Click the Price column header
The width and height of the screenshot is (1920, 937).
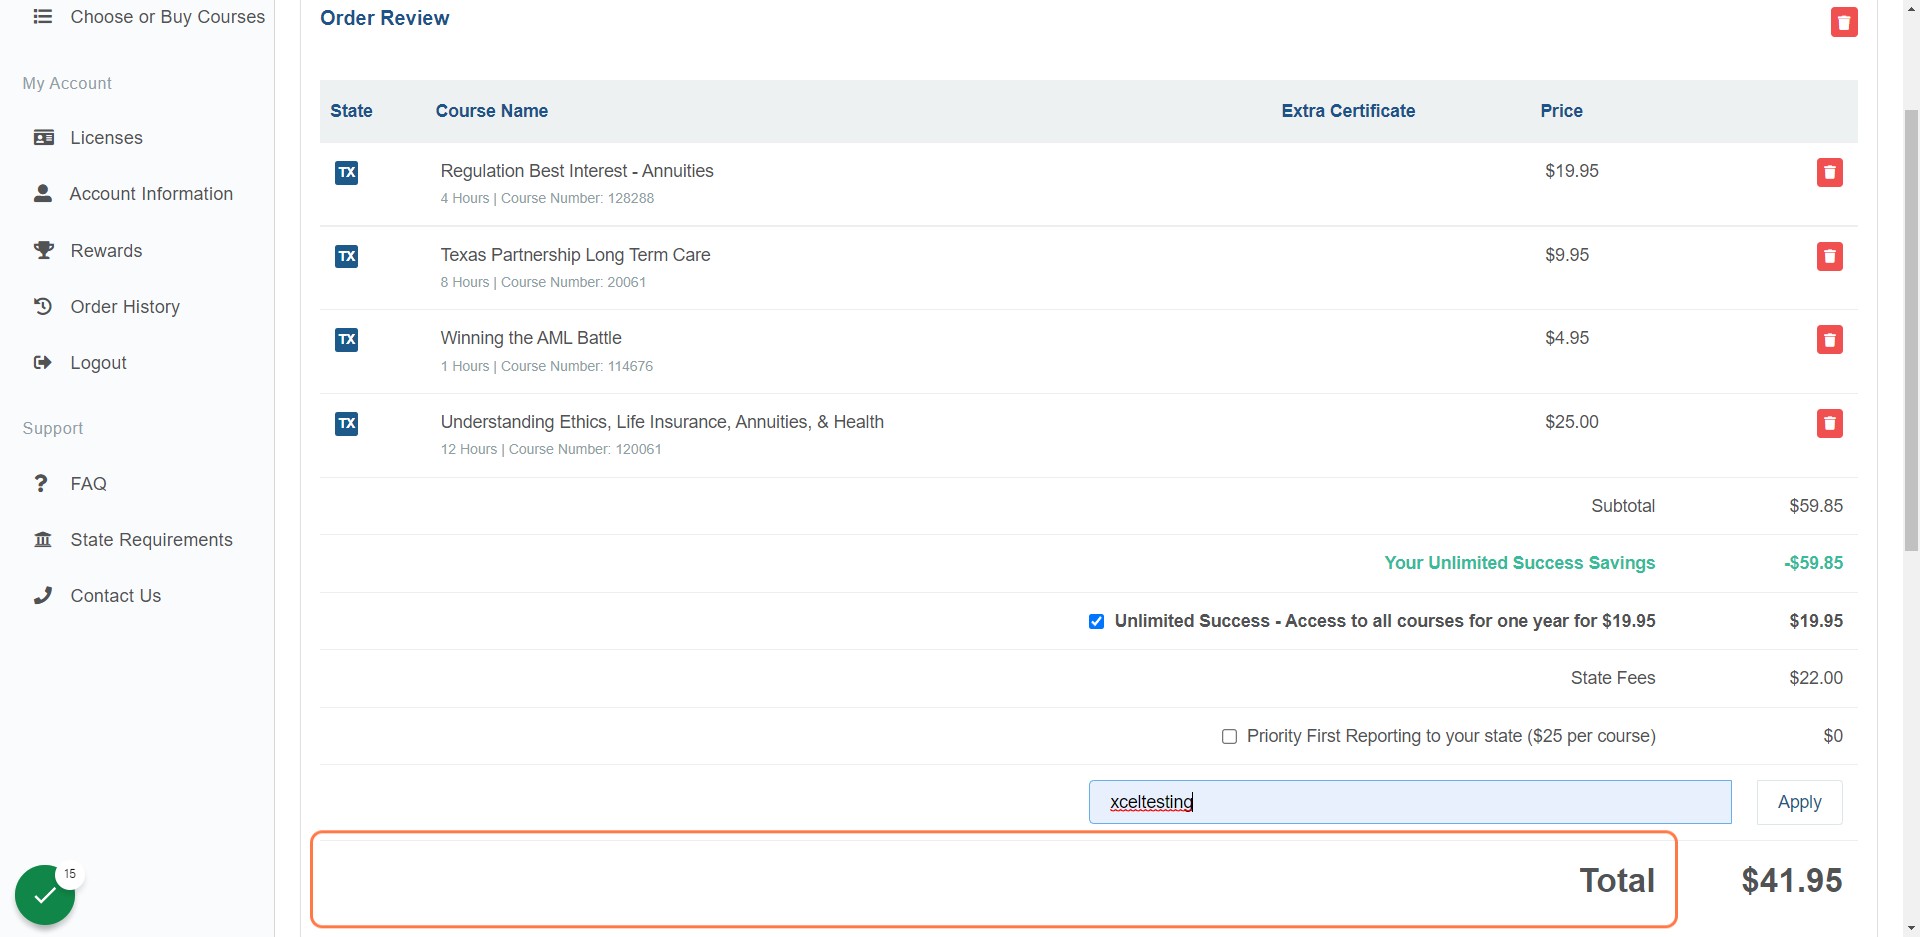point(1561,111)
